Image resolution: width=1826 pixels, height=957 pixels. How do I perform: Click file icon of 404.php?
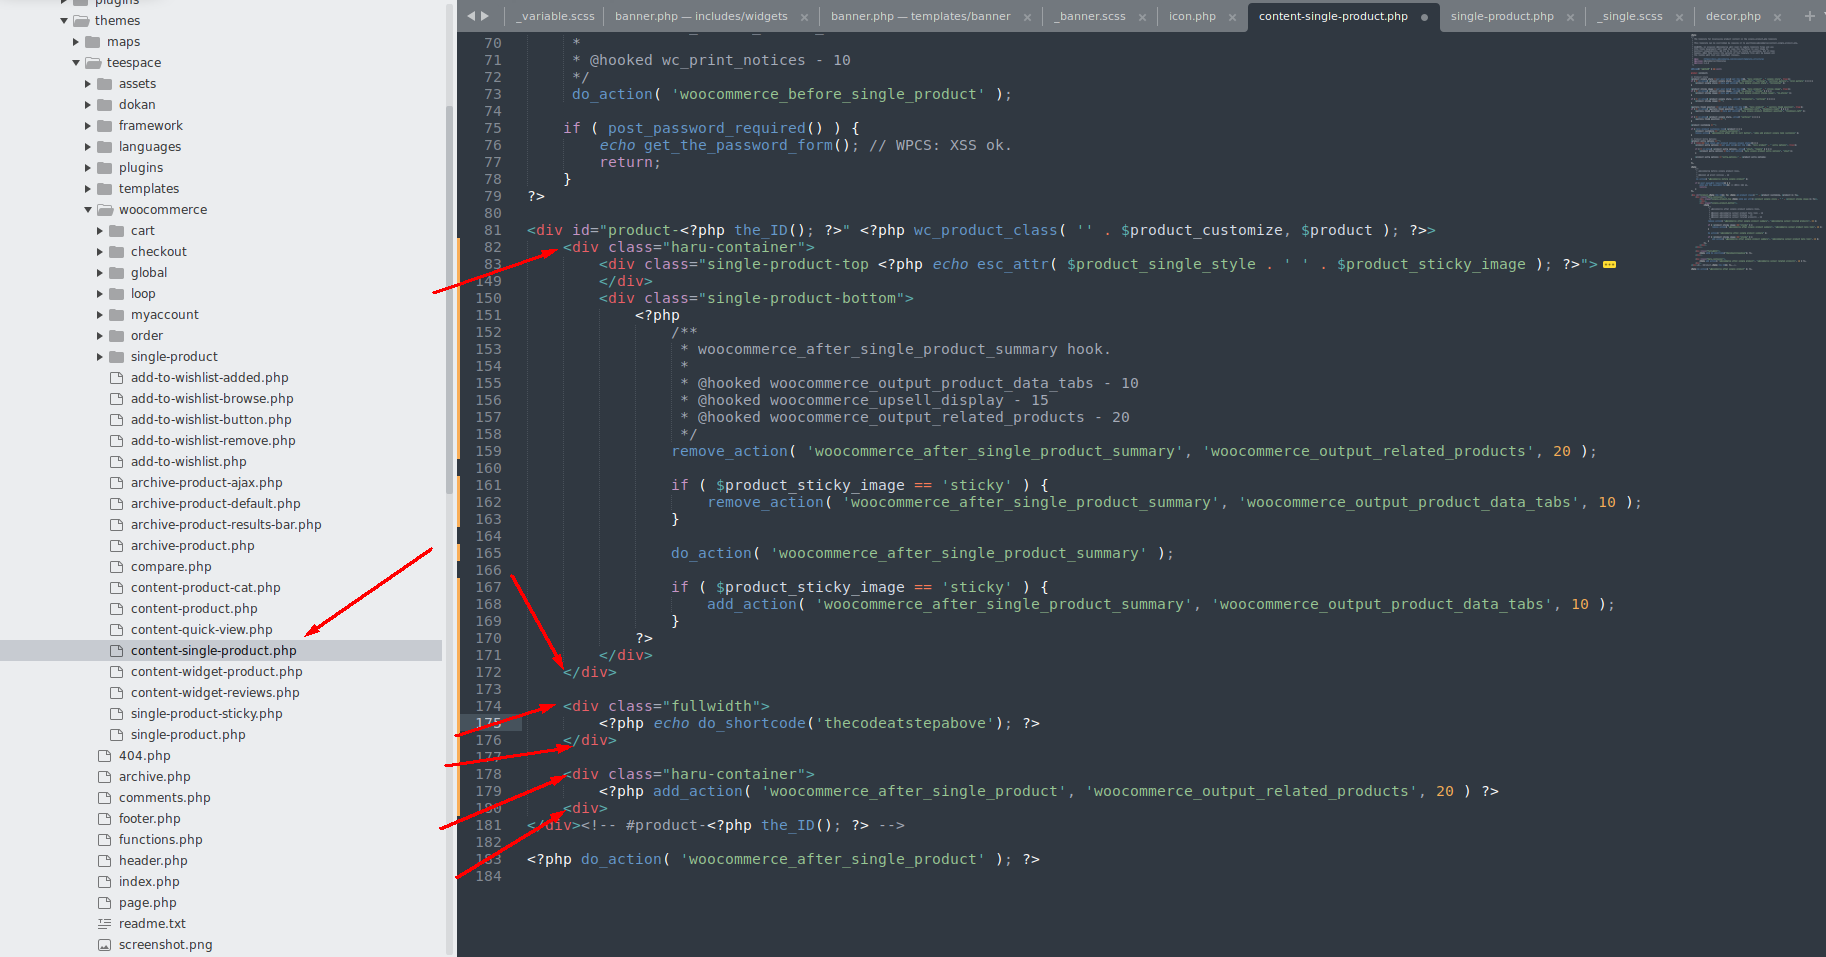click(x=105, y=756)
